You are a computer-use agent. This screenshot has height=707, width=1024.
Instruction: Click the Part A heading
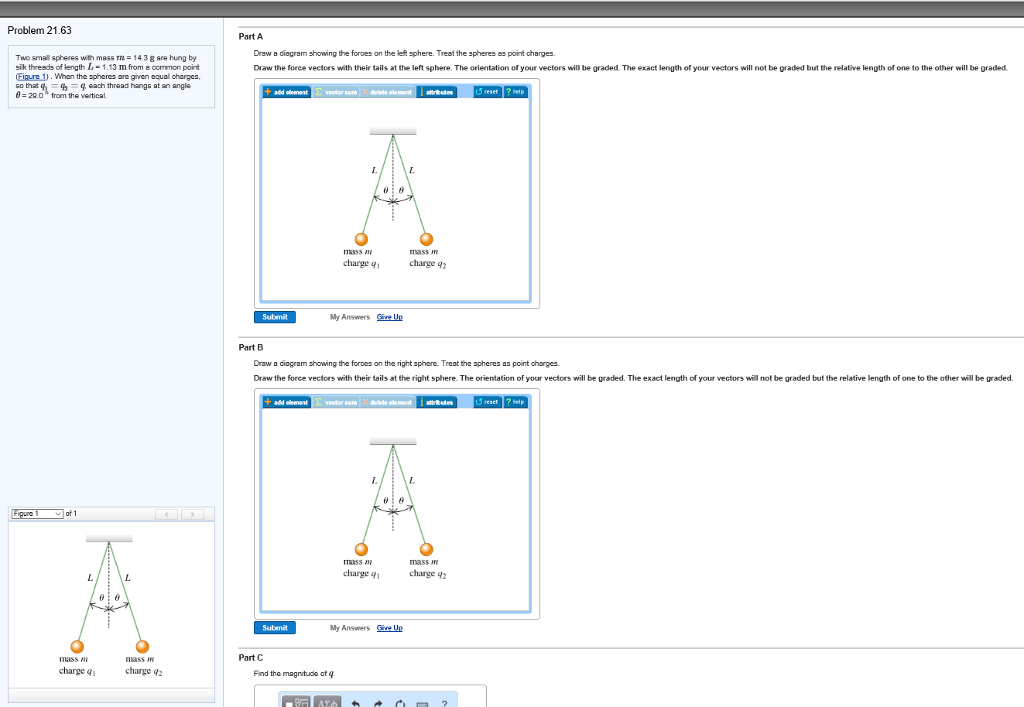pos(251,37)
